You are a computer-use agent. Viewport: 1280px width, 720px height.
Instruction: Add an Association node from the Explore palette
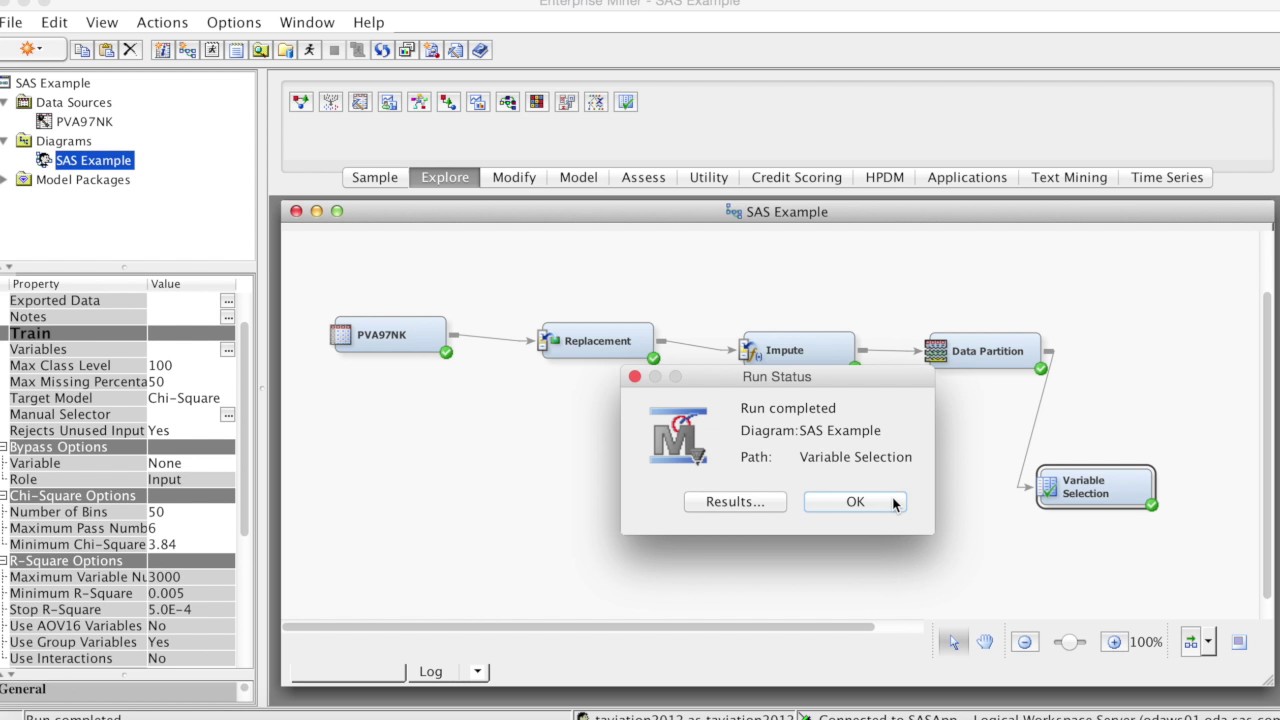pyautogui.click(x=301, y=102)
